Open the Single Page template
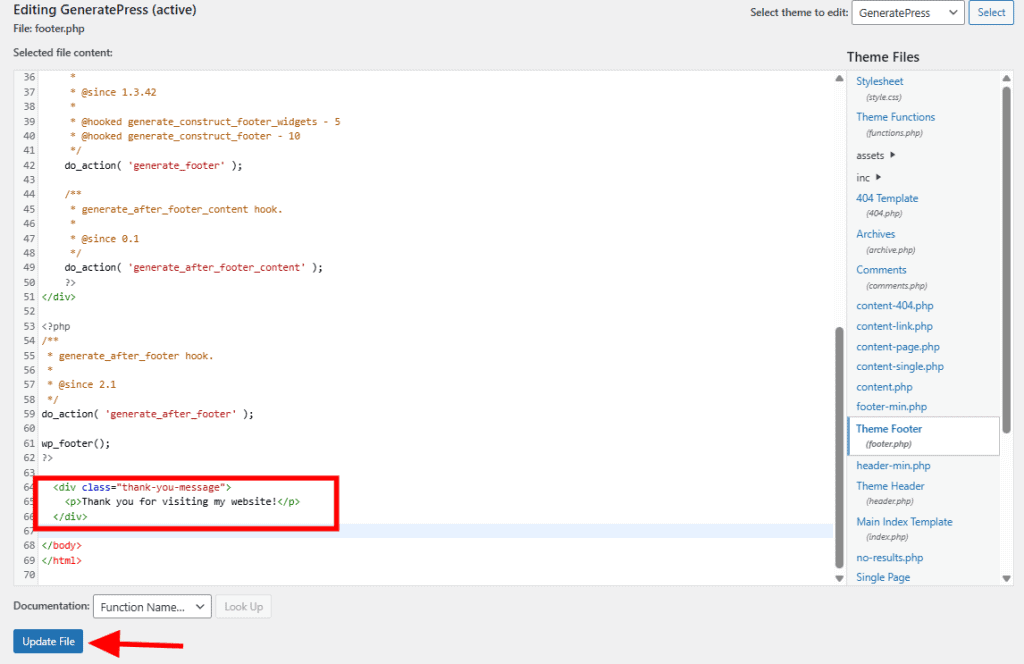 (x=883, y=577)
